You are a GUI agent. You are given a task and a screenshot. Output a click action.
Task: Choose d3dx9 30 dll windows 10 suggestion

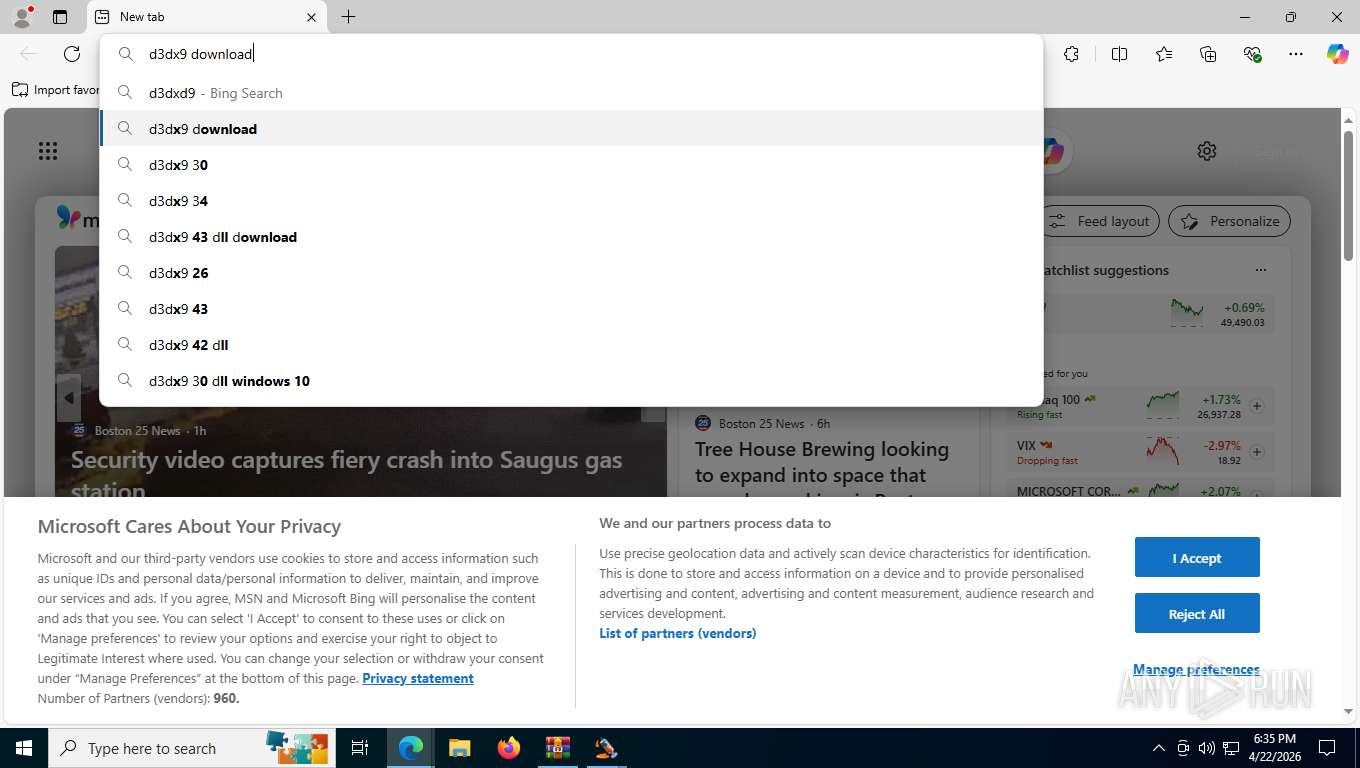(x=571, y=381)
